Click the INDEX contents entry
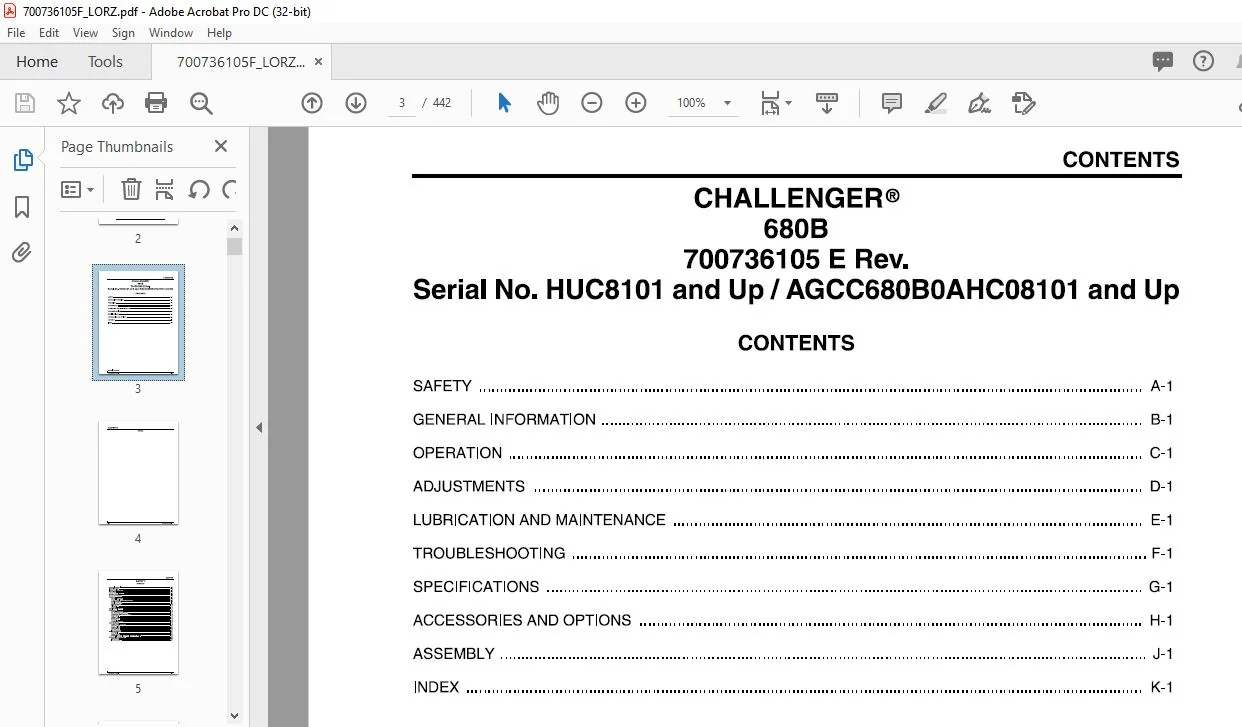1242x727 pixels. (x=793, y=688)
